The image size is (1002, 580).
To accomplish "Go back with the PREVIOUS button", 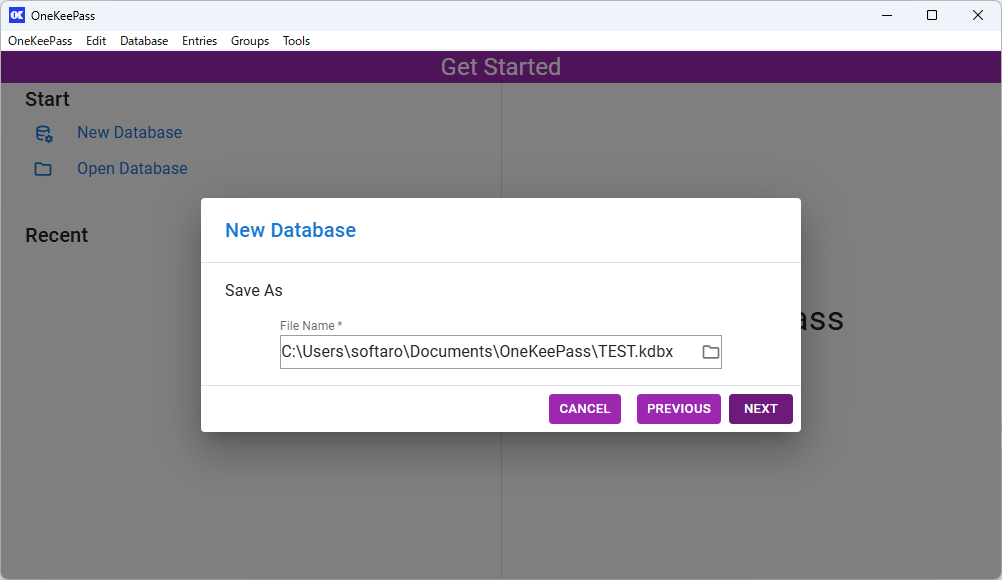I will [678, 409].
